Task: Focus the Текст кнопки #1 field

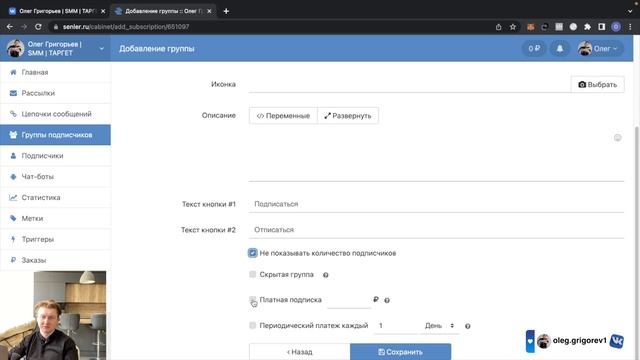Action: pos(436,204)
